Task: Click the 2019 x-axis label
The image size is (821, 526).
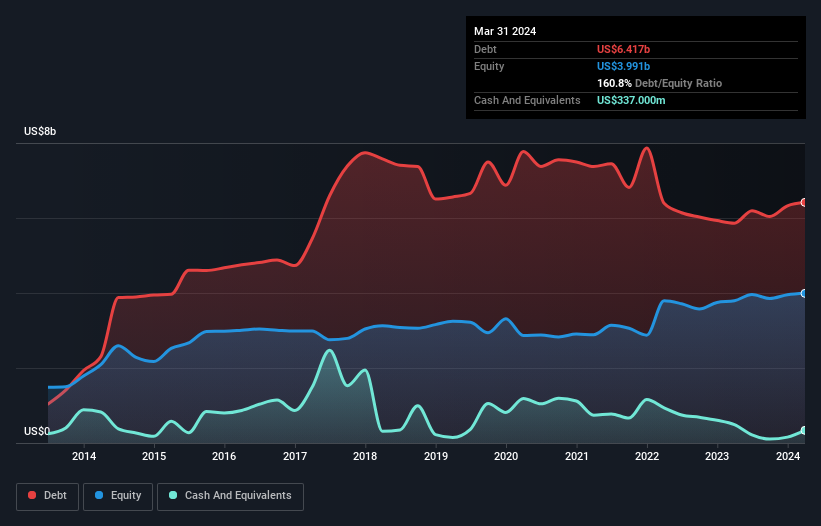Action: (436, 456)
